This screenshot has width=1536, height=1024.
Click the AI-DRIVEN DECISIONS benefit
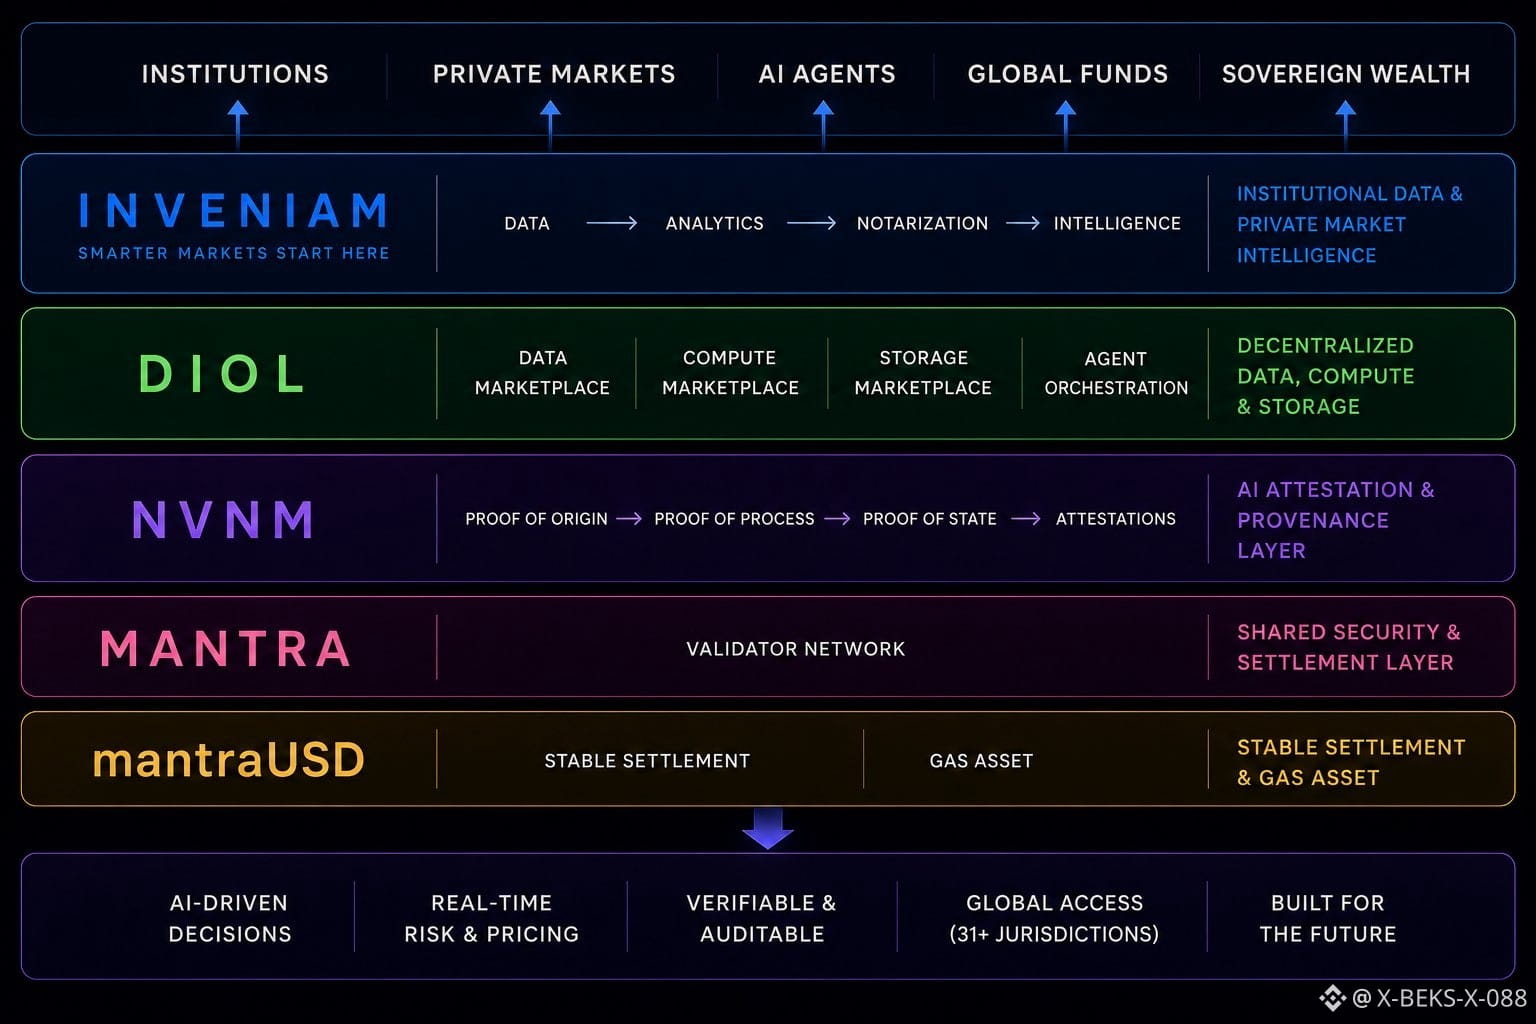pos(230,918)
